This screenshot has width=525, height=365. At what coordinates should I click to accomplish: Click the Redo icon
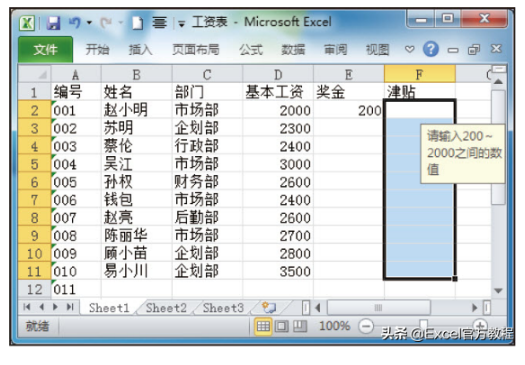106,23
